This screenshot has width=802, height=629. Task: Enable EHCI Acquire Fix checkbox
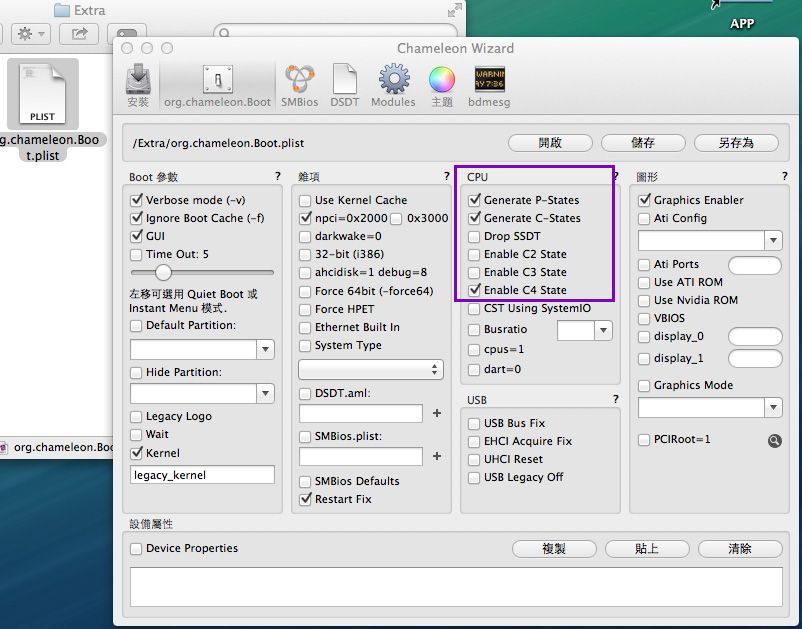(x=474, y=441)
